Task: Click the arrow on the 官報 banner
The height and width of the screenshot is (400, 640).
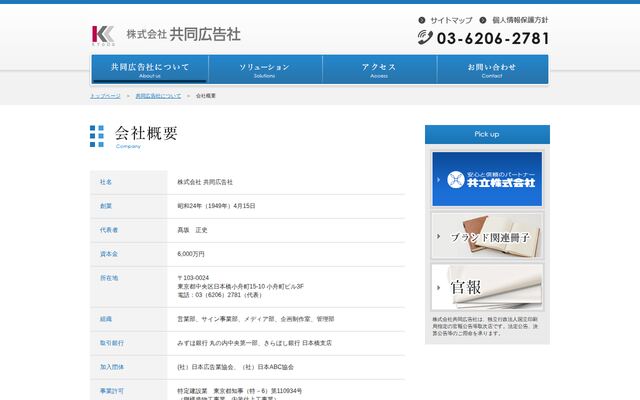Action: [438, 287]
